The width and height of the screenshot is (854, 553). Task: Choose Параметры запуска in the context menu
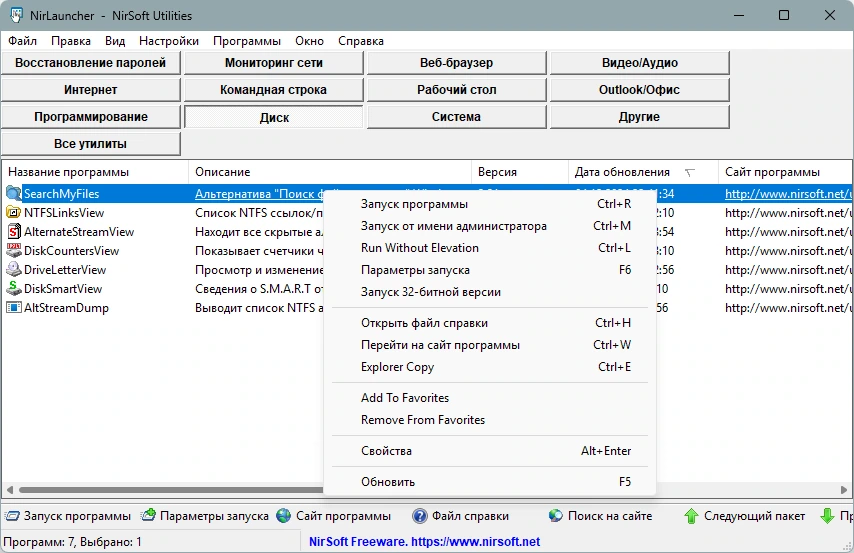[490, 270]
